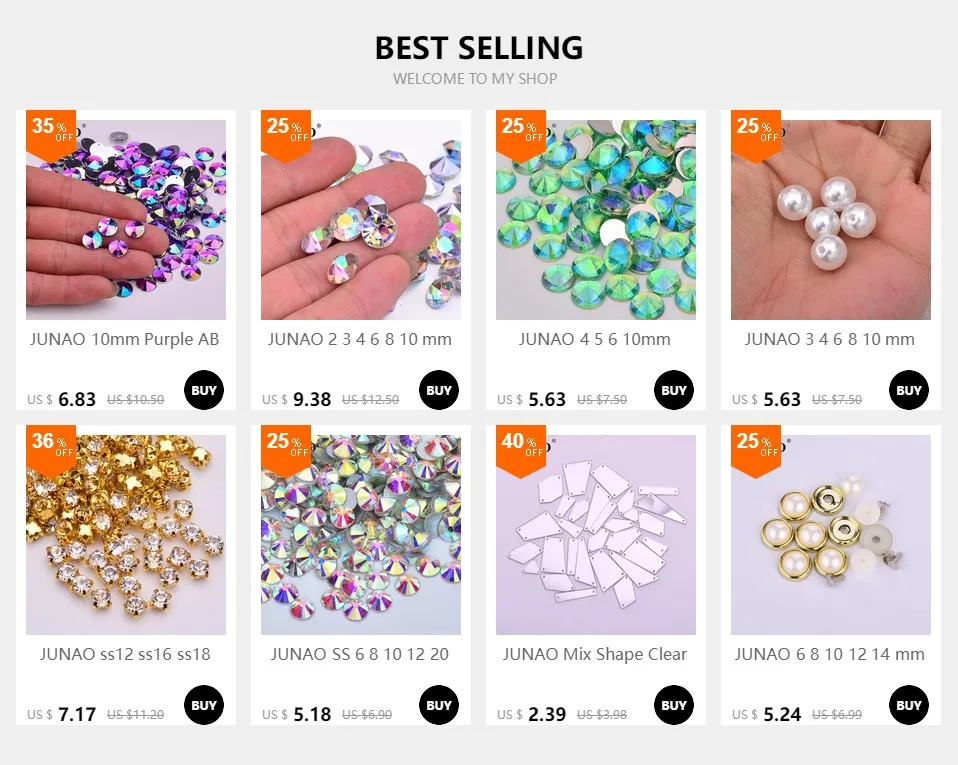Open JUNAO 10mm Purple AB title link
The width and height of the screenshot is (958, 765).
125,339
